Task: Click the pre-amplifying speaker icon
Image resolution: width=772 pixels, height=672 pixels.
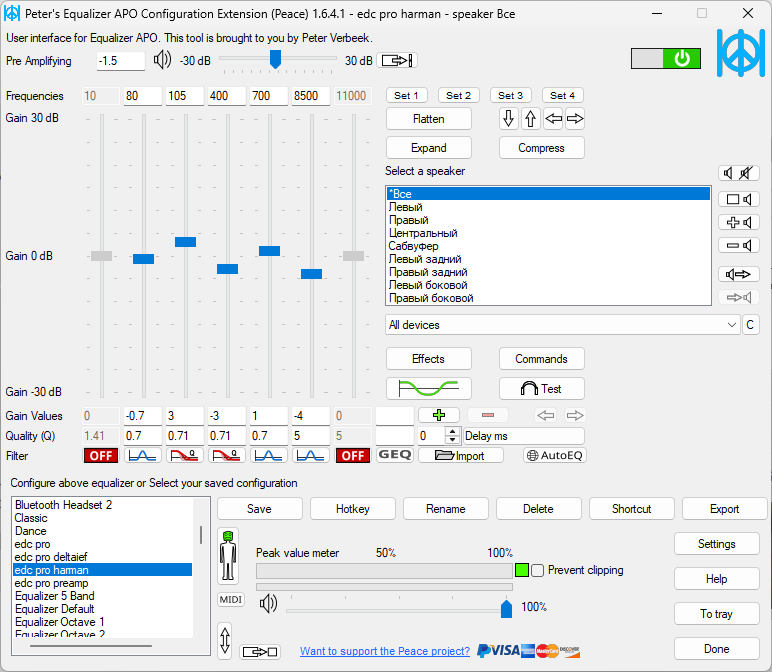Action: click(x=162, y=61)
